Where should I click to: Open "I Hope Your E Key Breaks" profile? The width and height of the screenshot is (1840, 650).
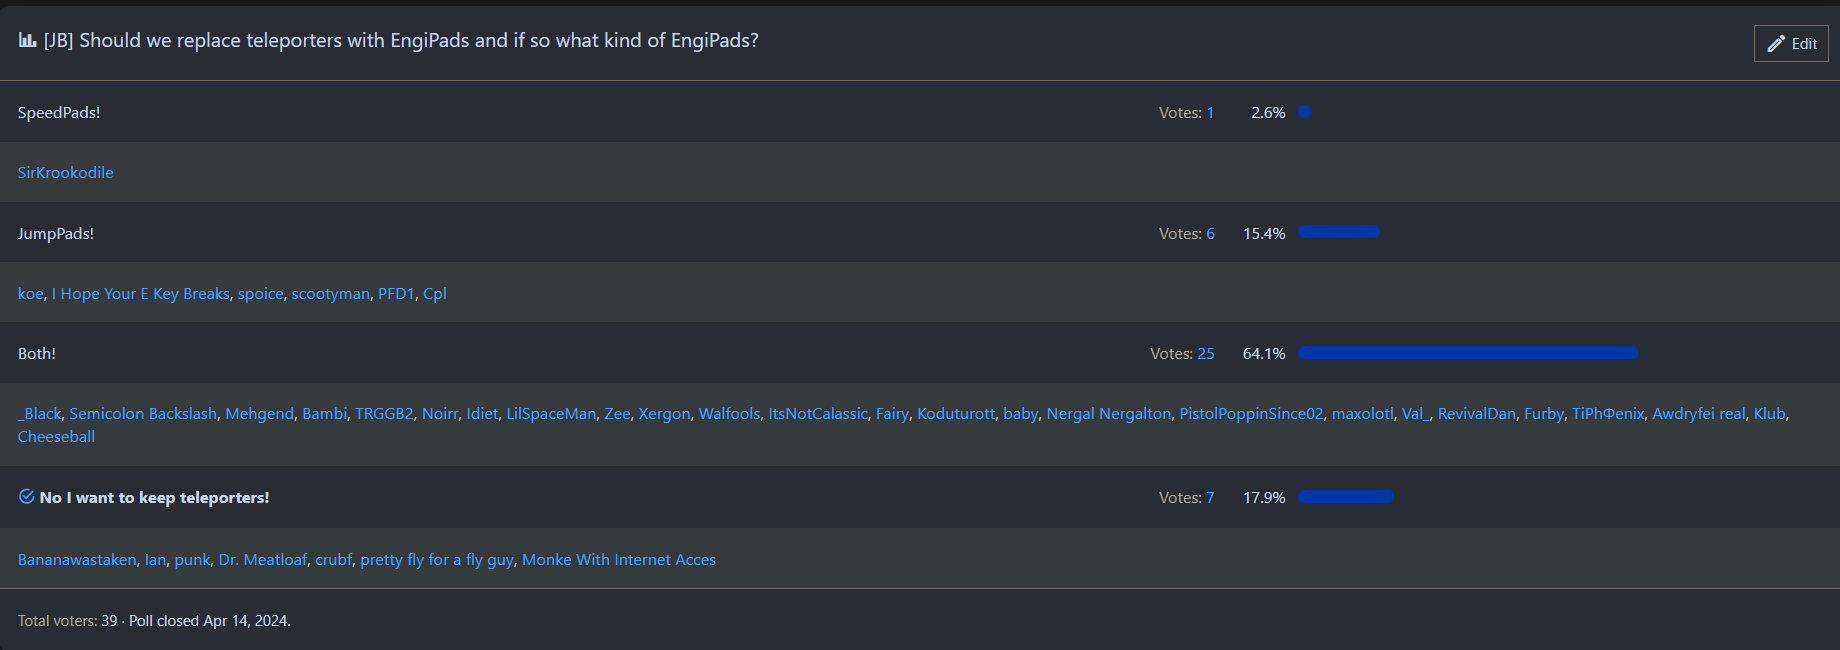(x=140, y=293)
